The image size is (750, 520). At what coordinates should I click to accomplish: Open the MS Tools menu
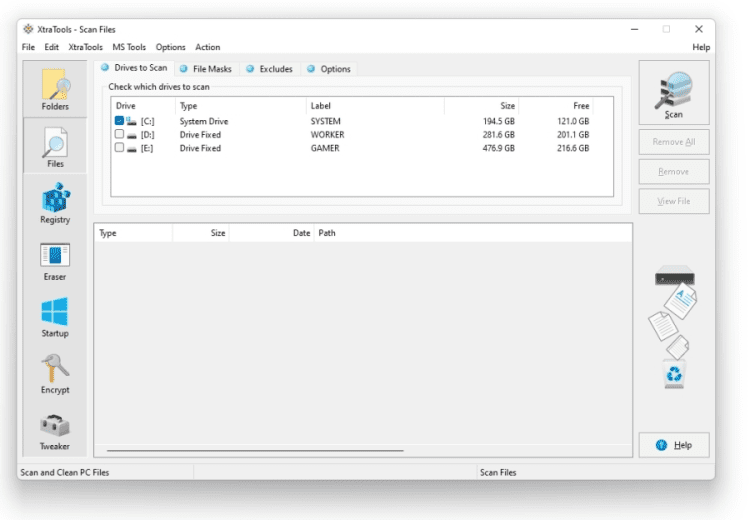pos(129,47)
